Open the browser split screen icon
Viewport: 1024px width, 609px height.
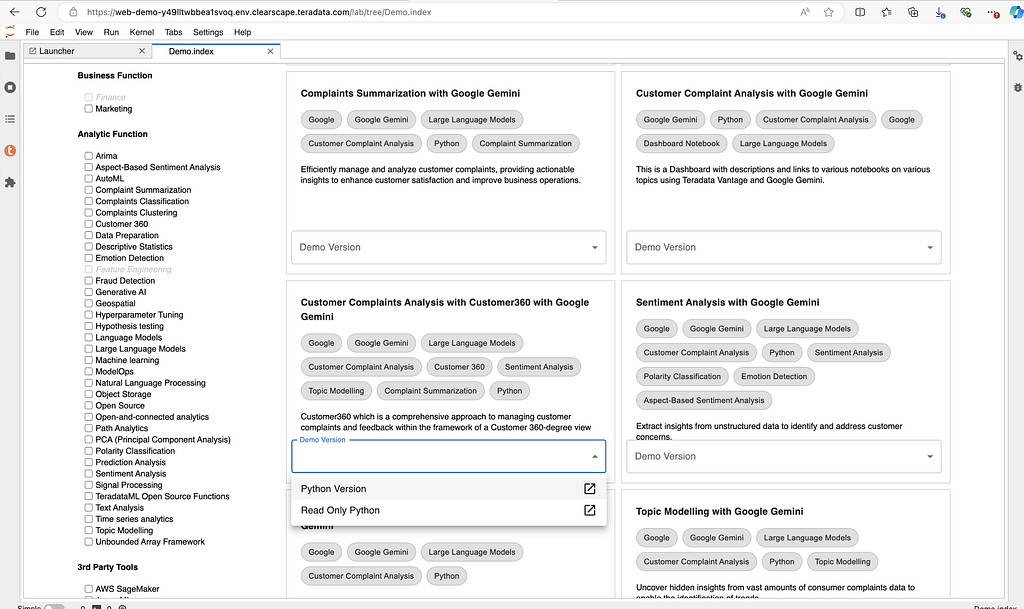point(860,12)
